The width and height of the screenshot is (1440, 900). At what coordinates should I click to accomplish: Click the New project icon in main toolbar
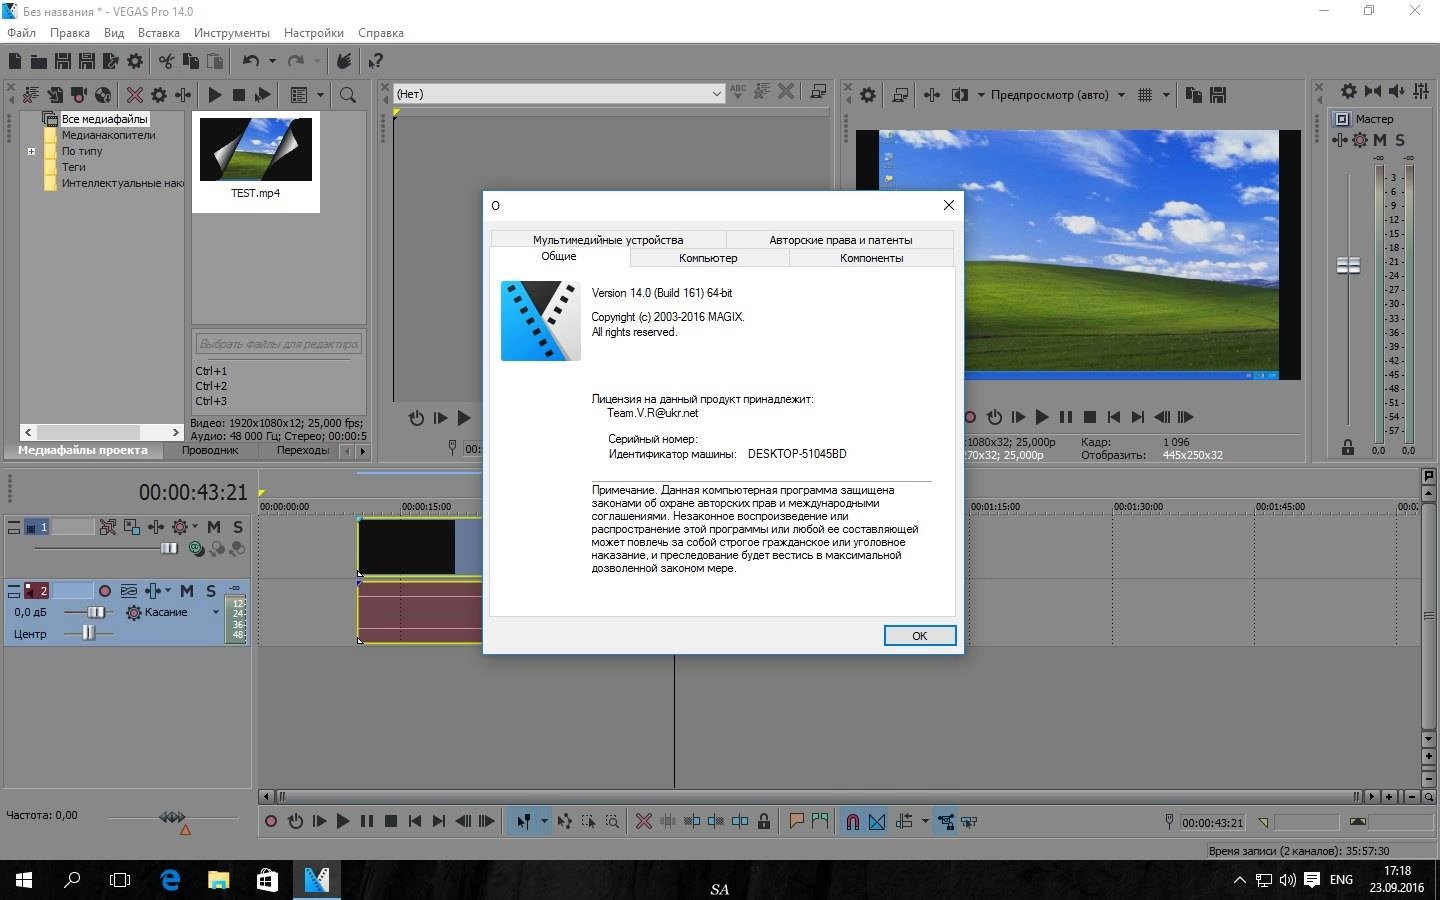point(15,61)
